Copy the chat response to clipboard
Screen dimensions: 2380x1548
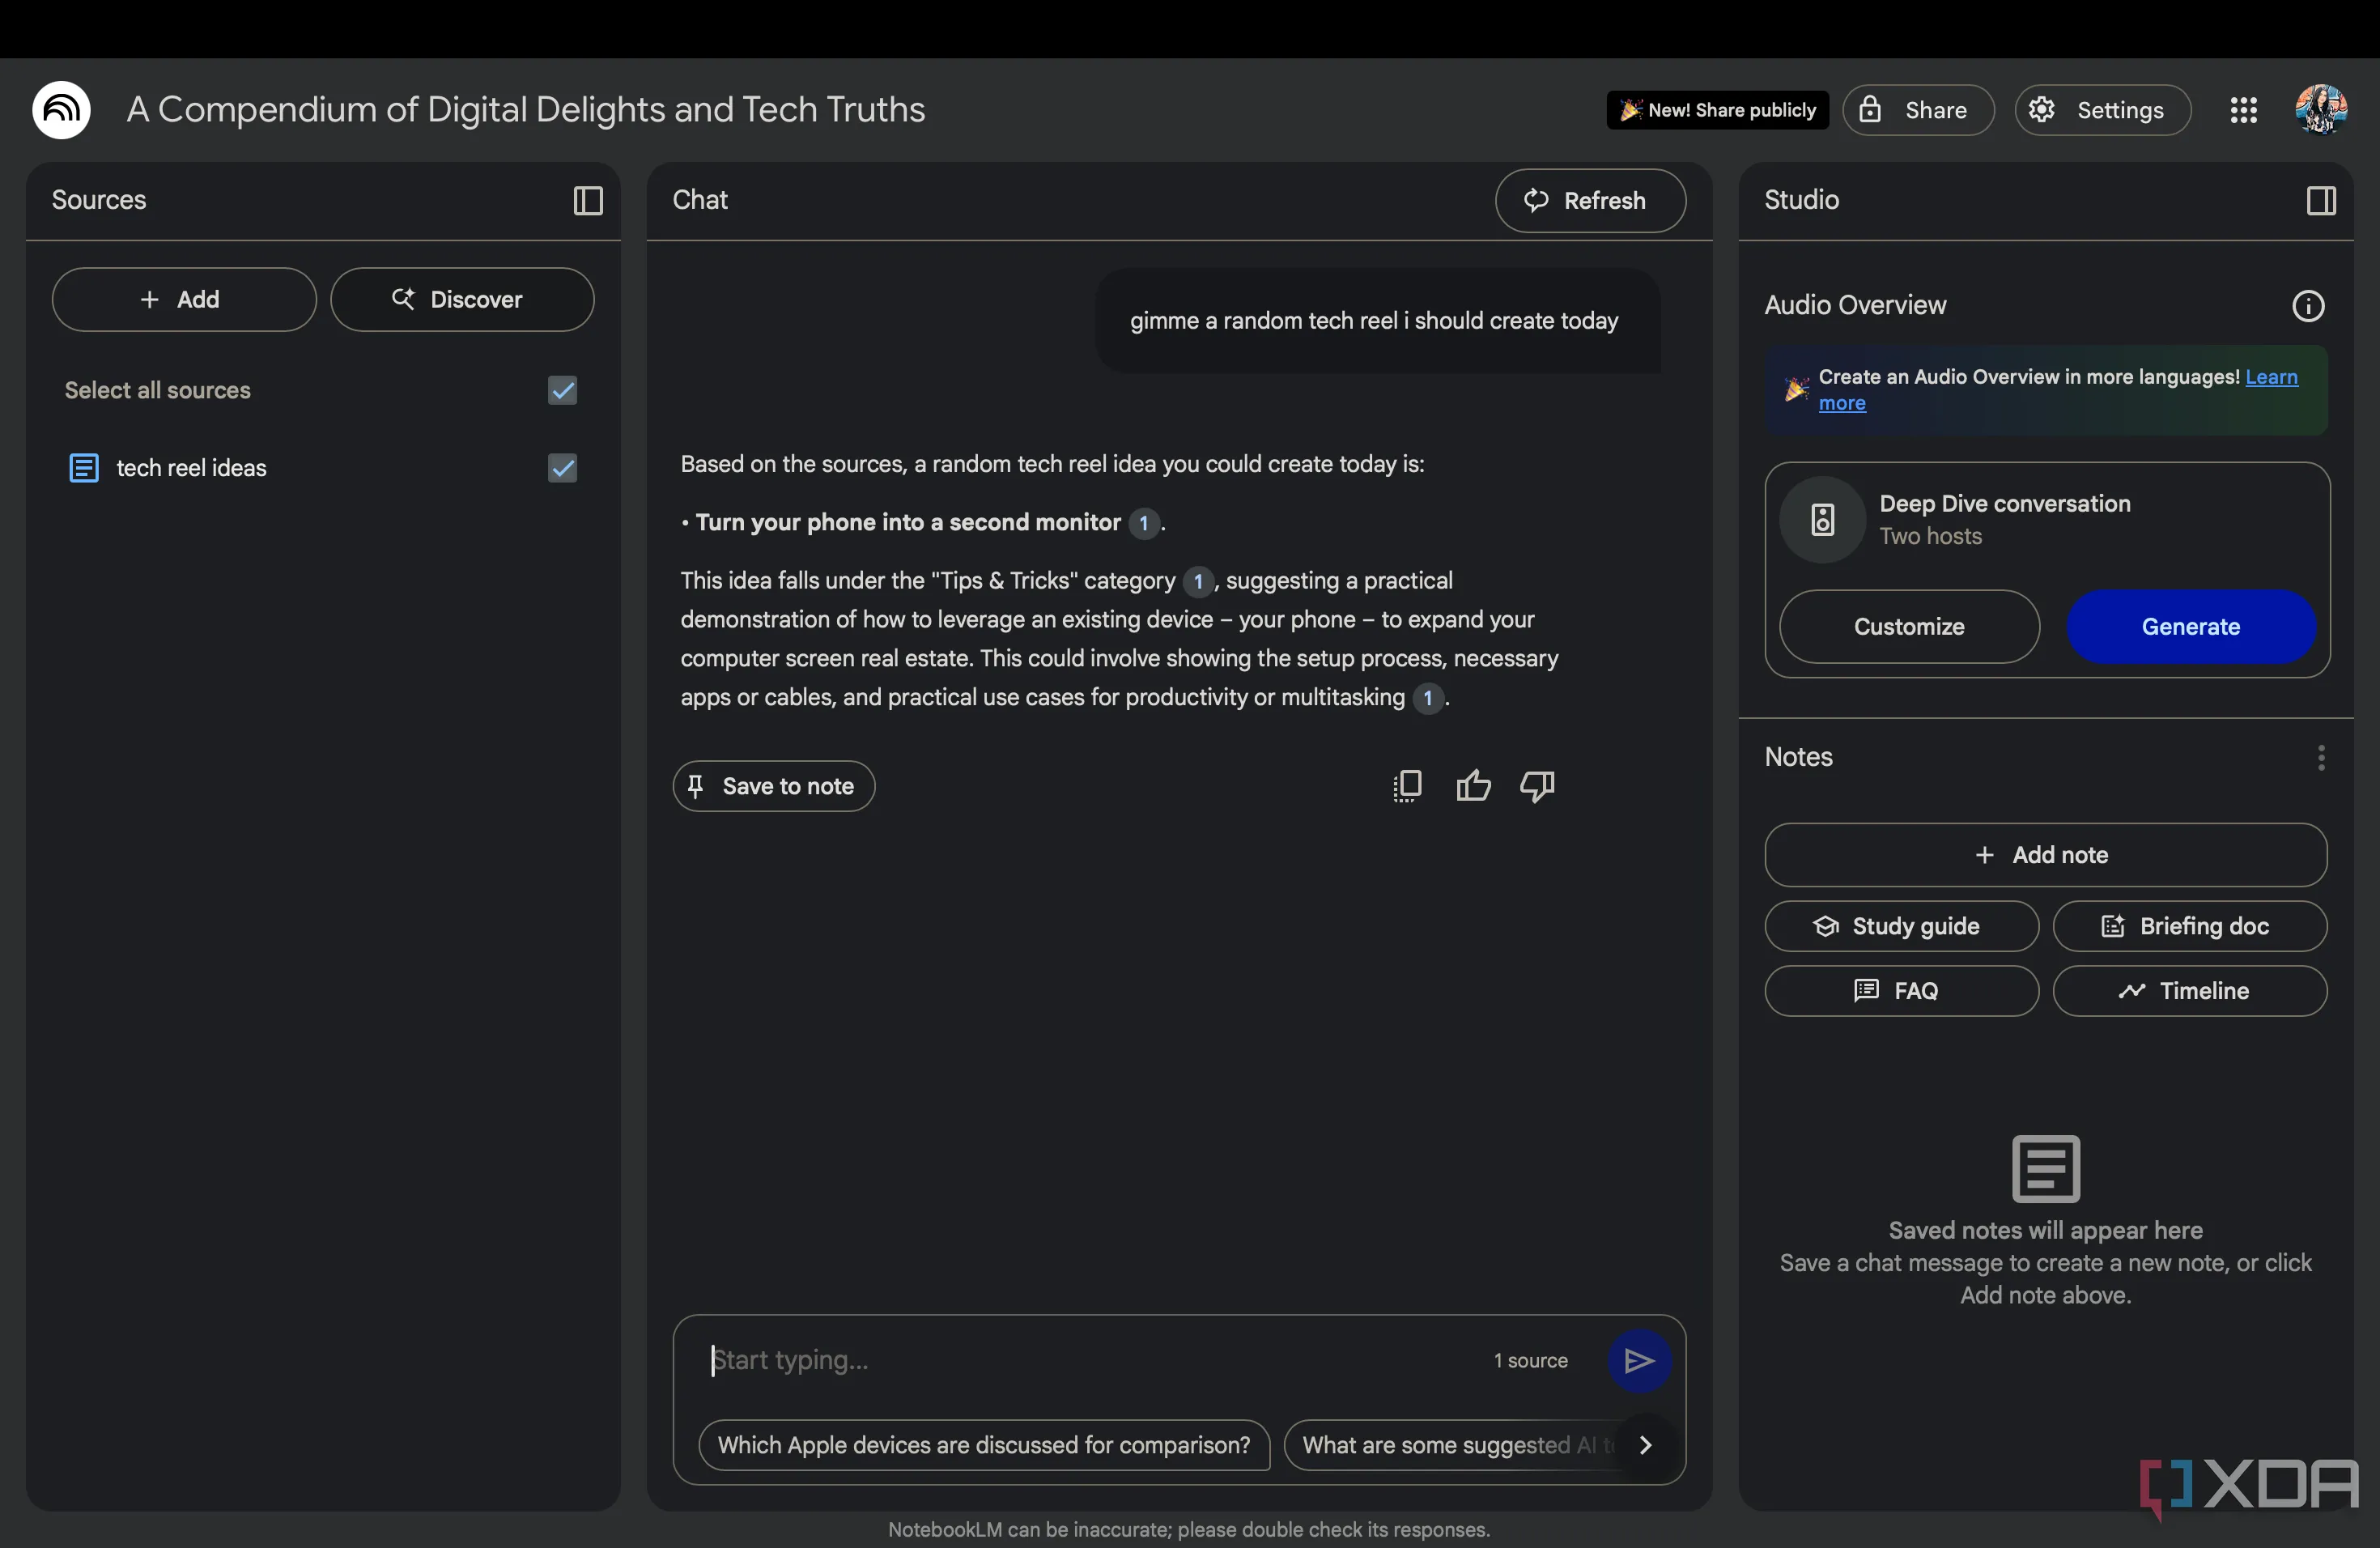1407,786
